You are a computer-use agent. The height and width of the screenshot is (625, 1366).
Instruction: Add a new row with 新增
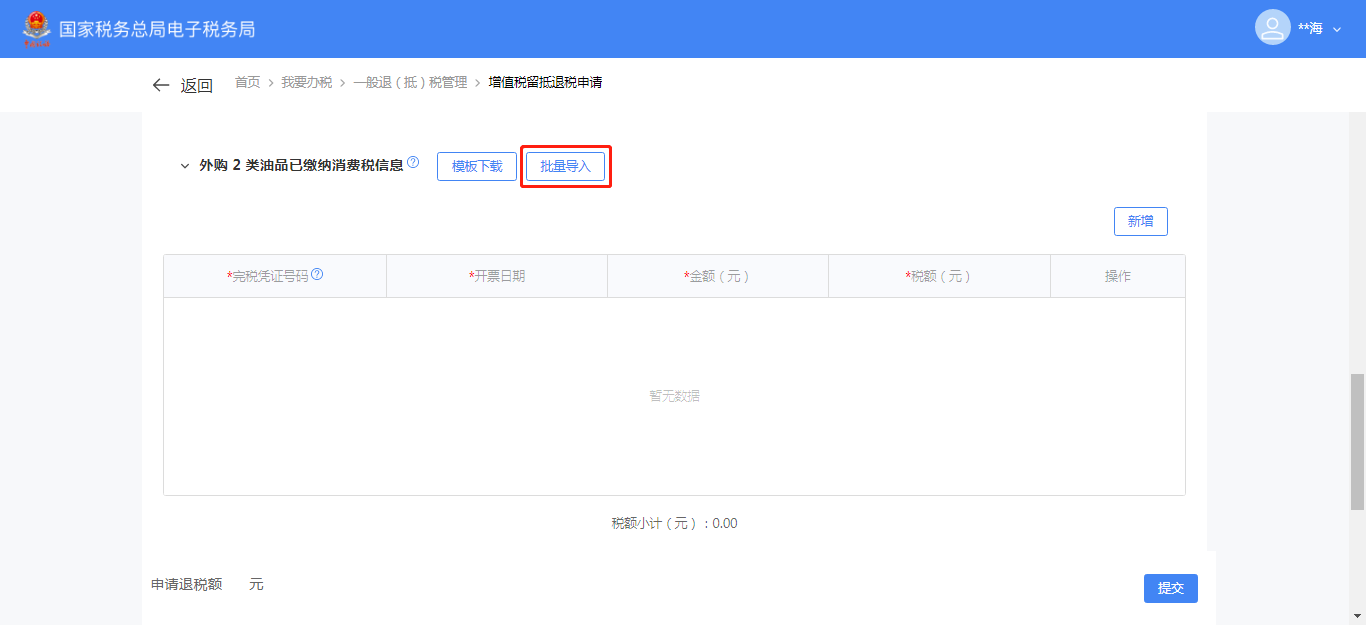[1140, 222]
